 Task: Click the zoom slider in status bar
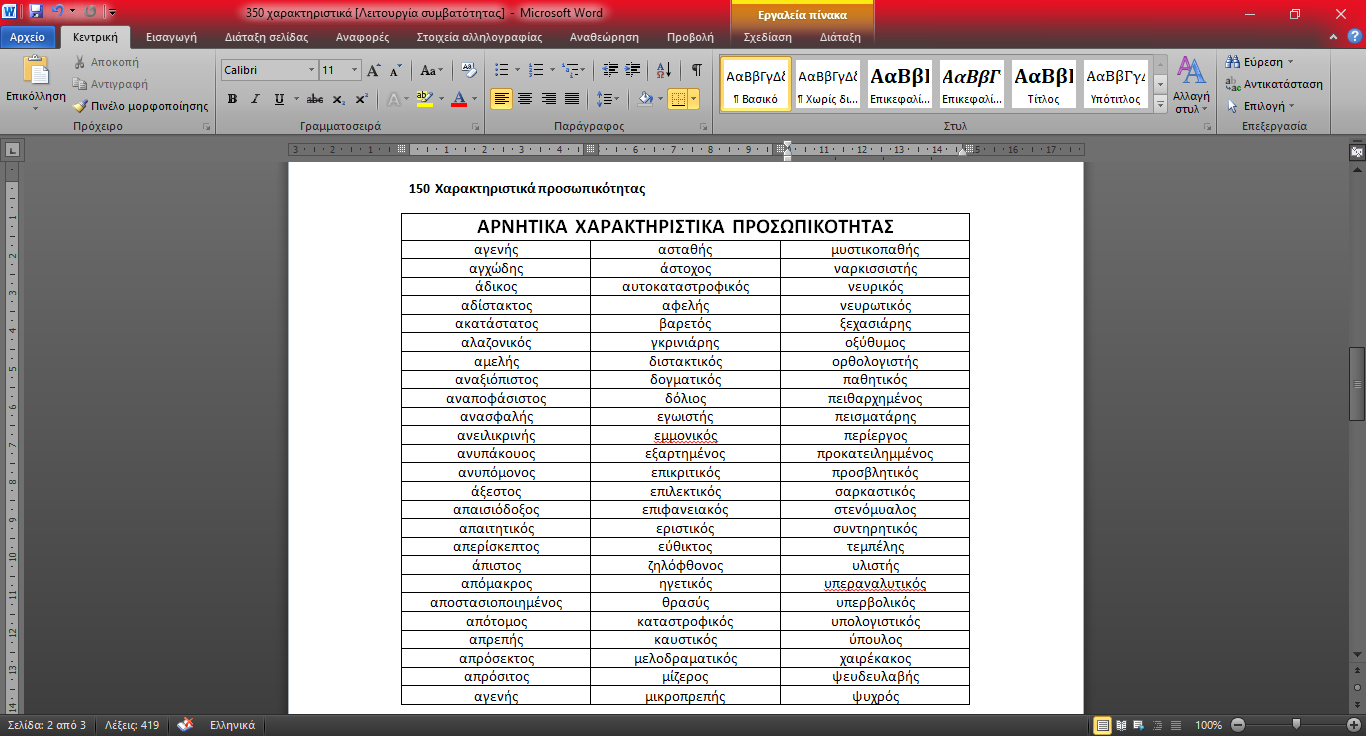pyautogui.click(x=1296, y=725)
